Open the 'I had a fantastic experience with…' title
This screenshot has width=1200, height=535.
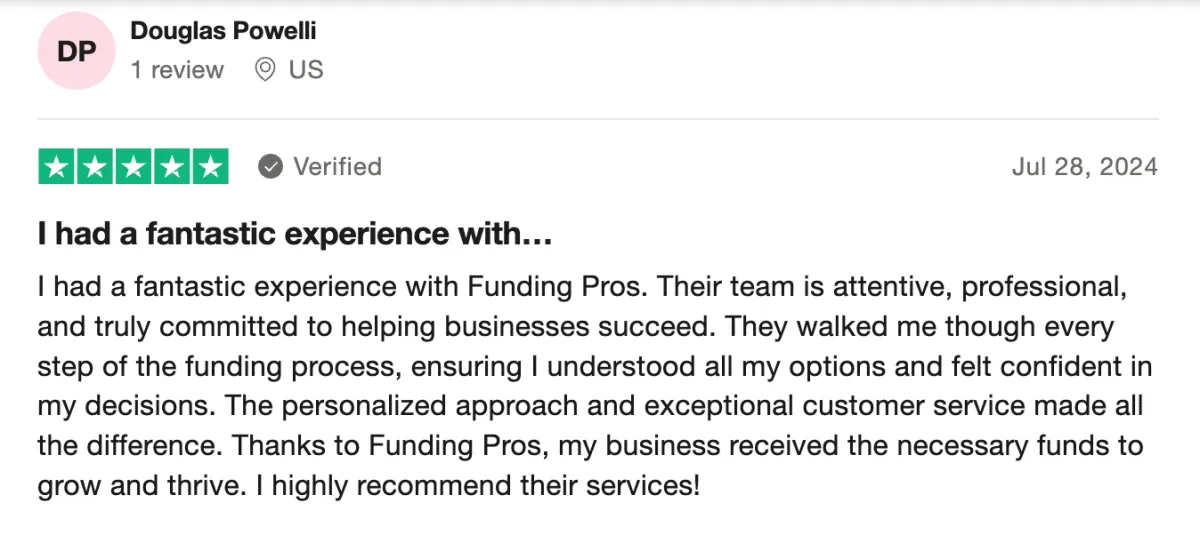coord(295,234)
